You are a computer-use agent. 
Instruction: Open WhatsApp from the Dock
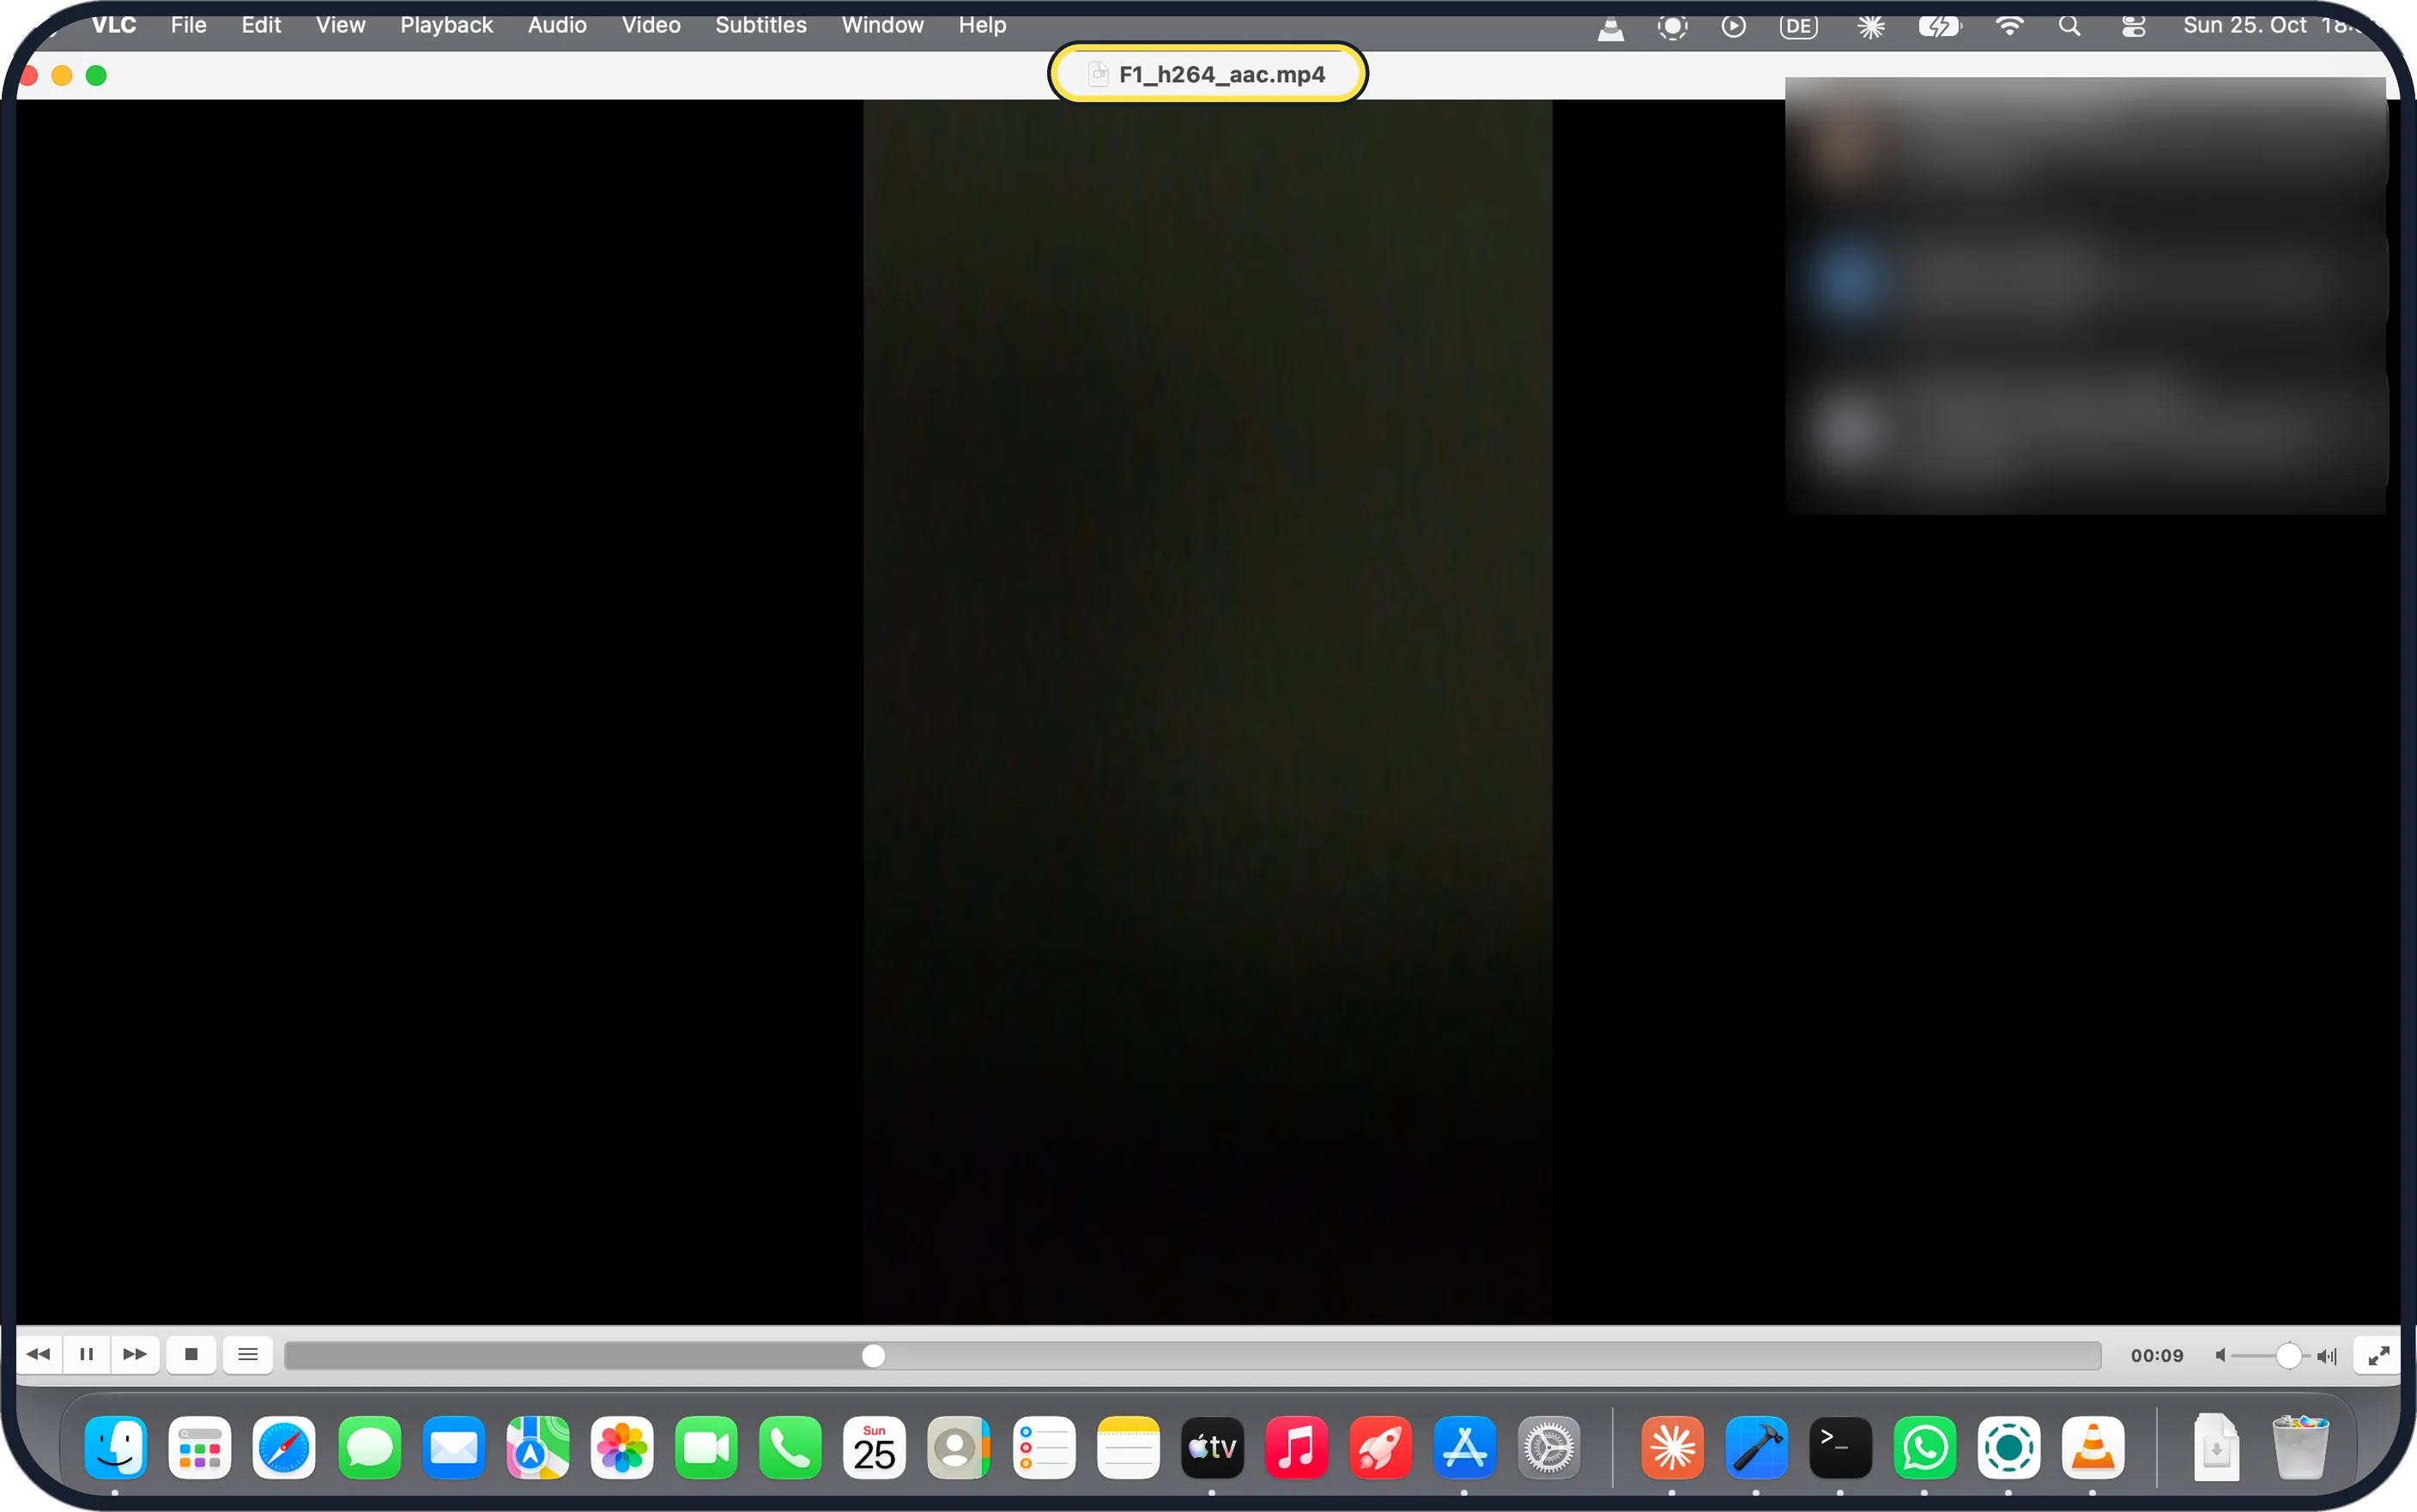tap(1925, 1447)
